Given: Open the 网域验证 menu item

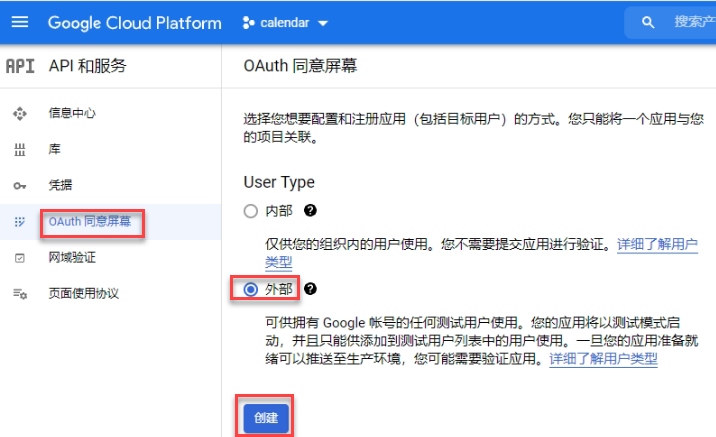Looking at the screenshot, I should click(72, 258).
